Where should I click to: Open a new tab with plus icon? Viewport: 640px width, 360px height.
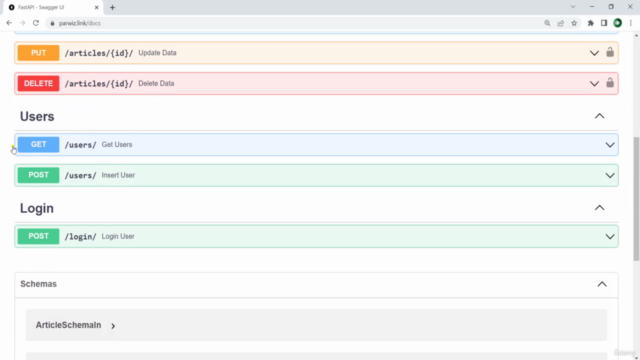(112, 7)
